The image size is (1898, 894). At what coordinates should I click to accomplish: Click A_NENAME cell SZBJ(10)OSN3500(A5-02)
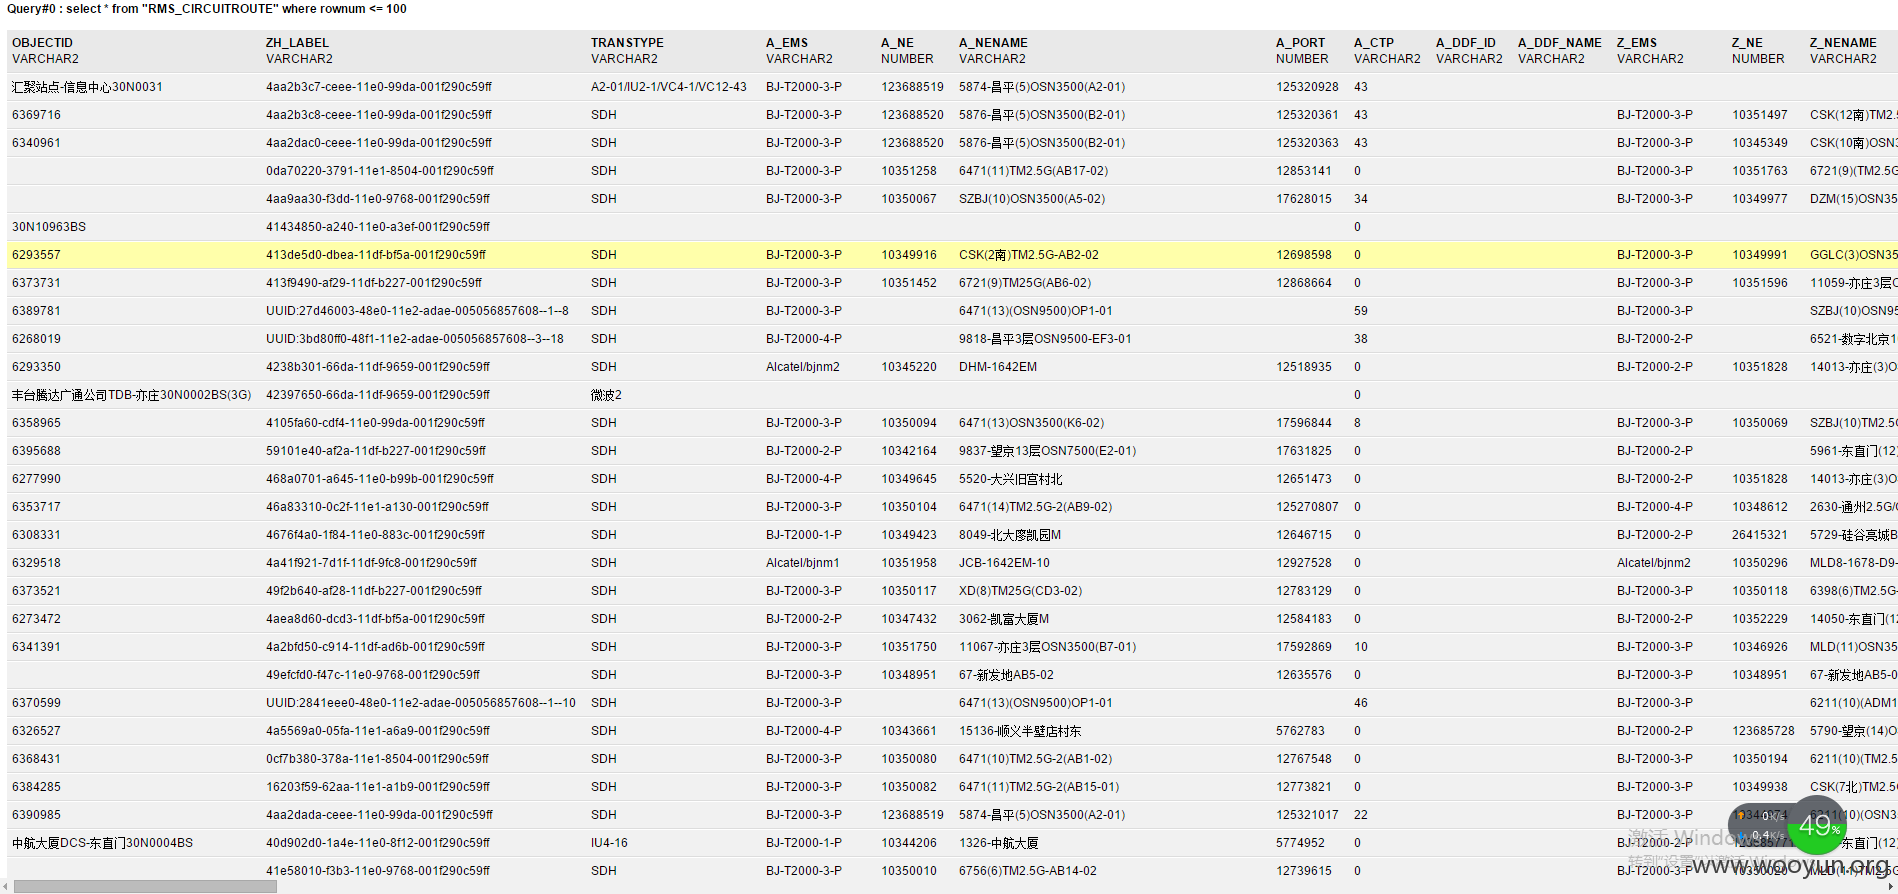pyautogui.click(x=1032, y=199)
